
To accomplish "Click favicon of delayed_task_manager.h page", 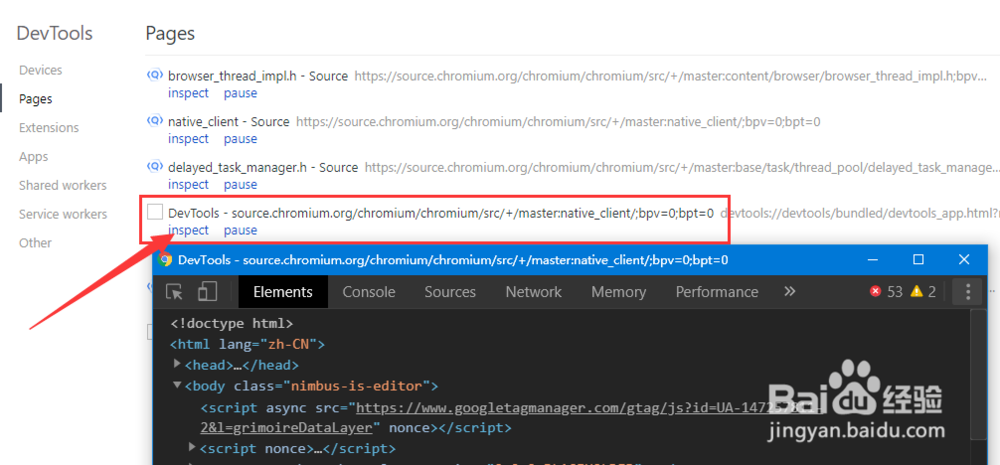I will (x=155, y=166).
